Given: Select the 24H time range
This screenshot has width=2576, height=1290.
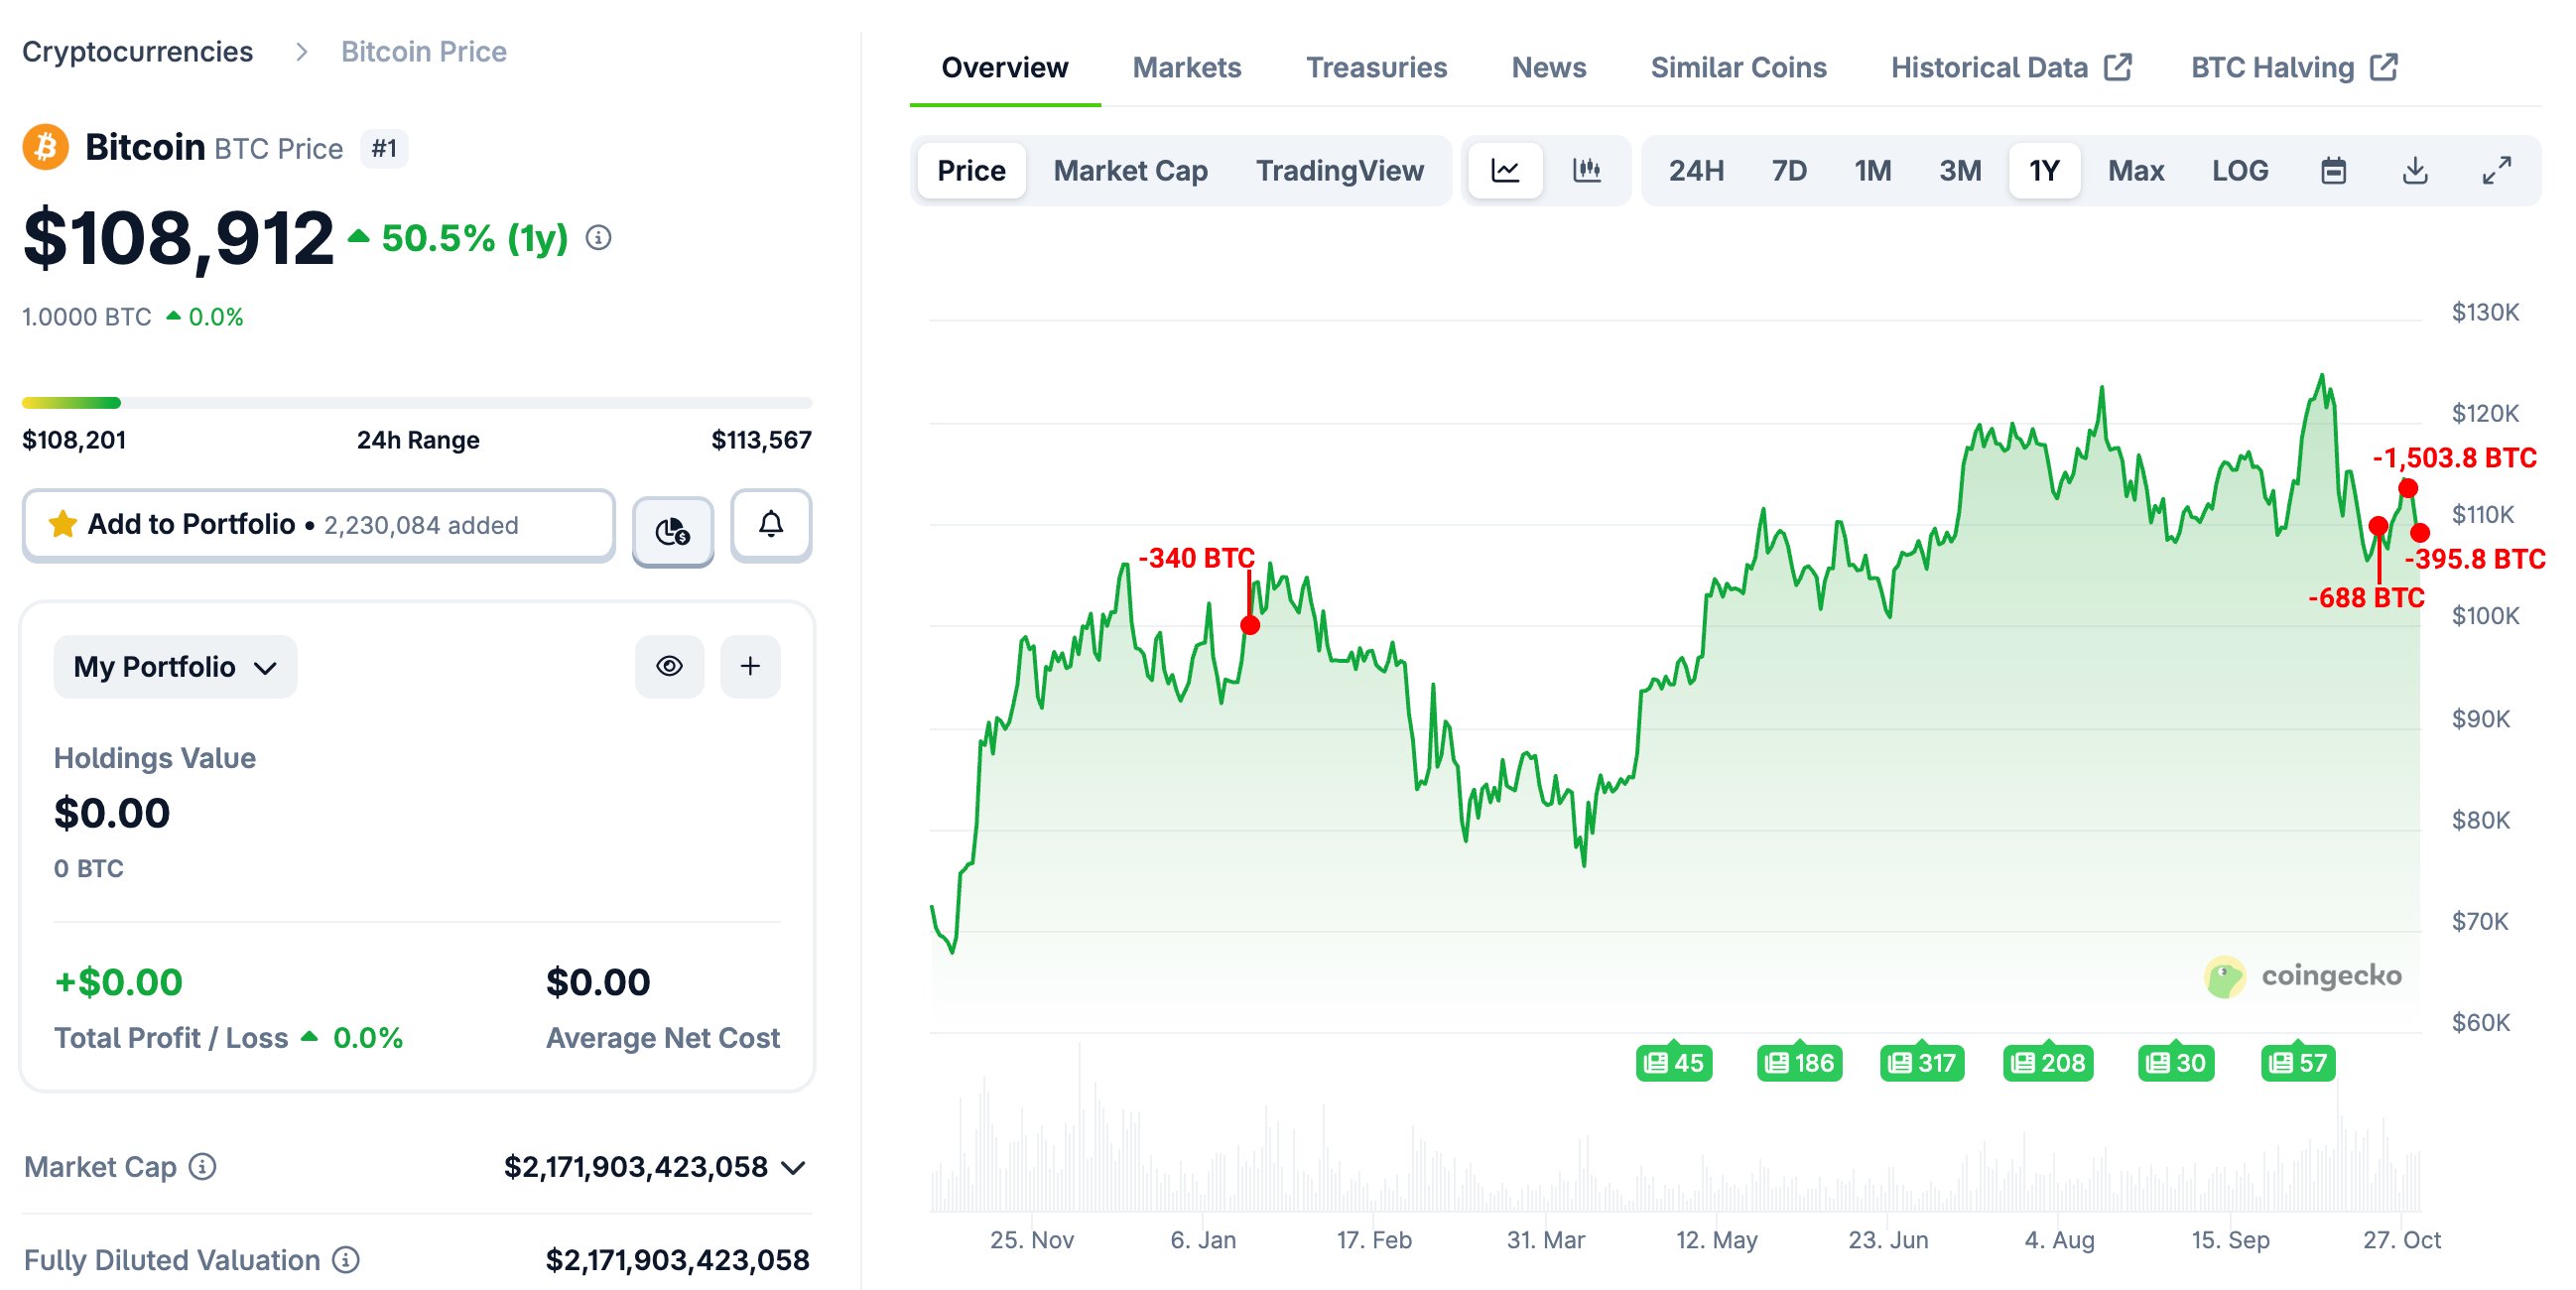Looking at the screenshot, I should [1696, 170].
